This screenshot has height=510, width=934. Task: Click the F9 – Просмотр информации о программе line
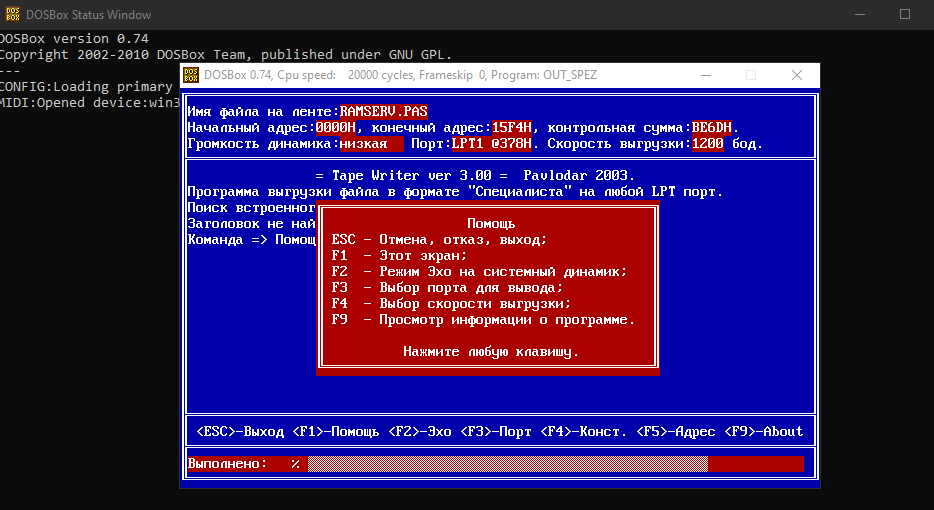483,320
